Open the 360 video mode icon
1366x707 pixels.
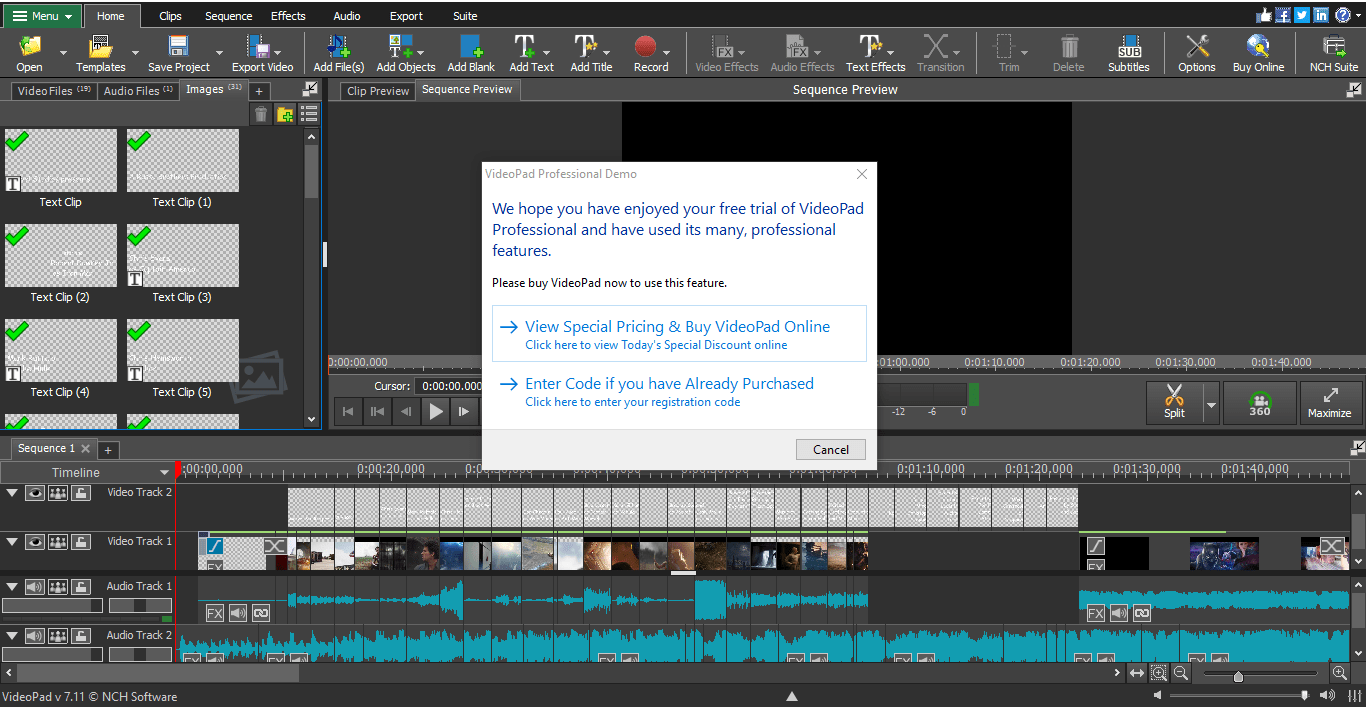point(1259,403)
